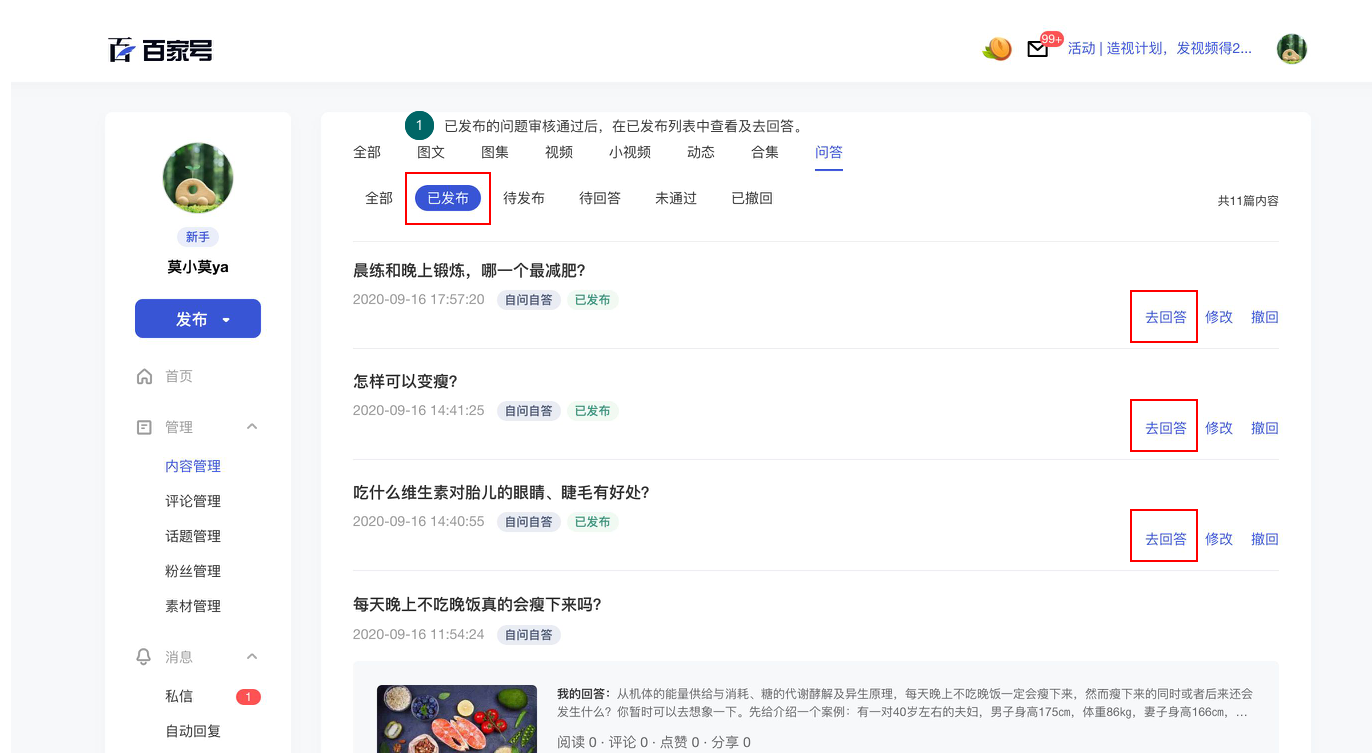Switch to the 全部 content type tab
Screen dimensions: 1372x753
[x=367, y=152]
